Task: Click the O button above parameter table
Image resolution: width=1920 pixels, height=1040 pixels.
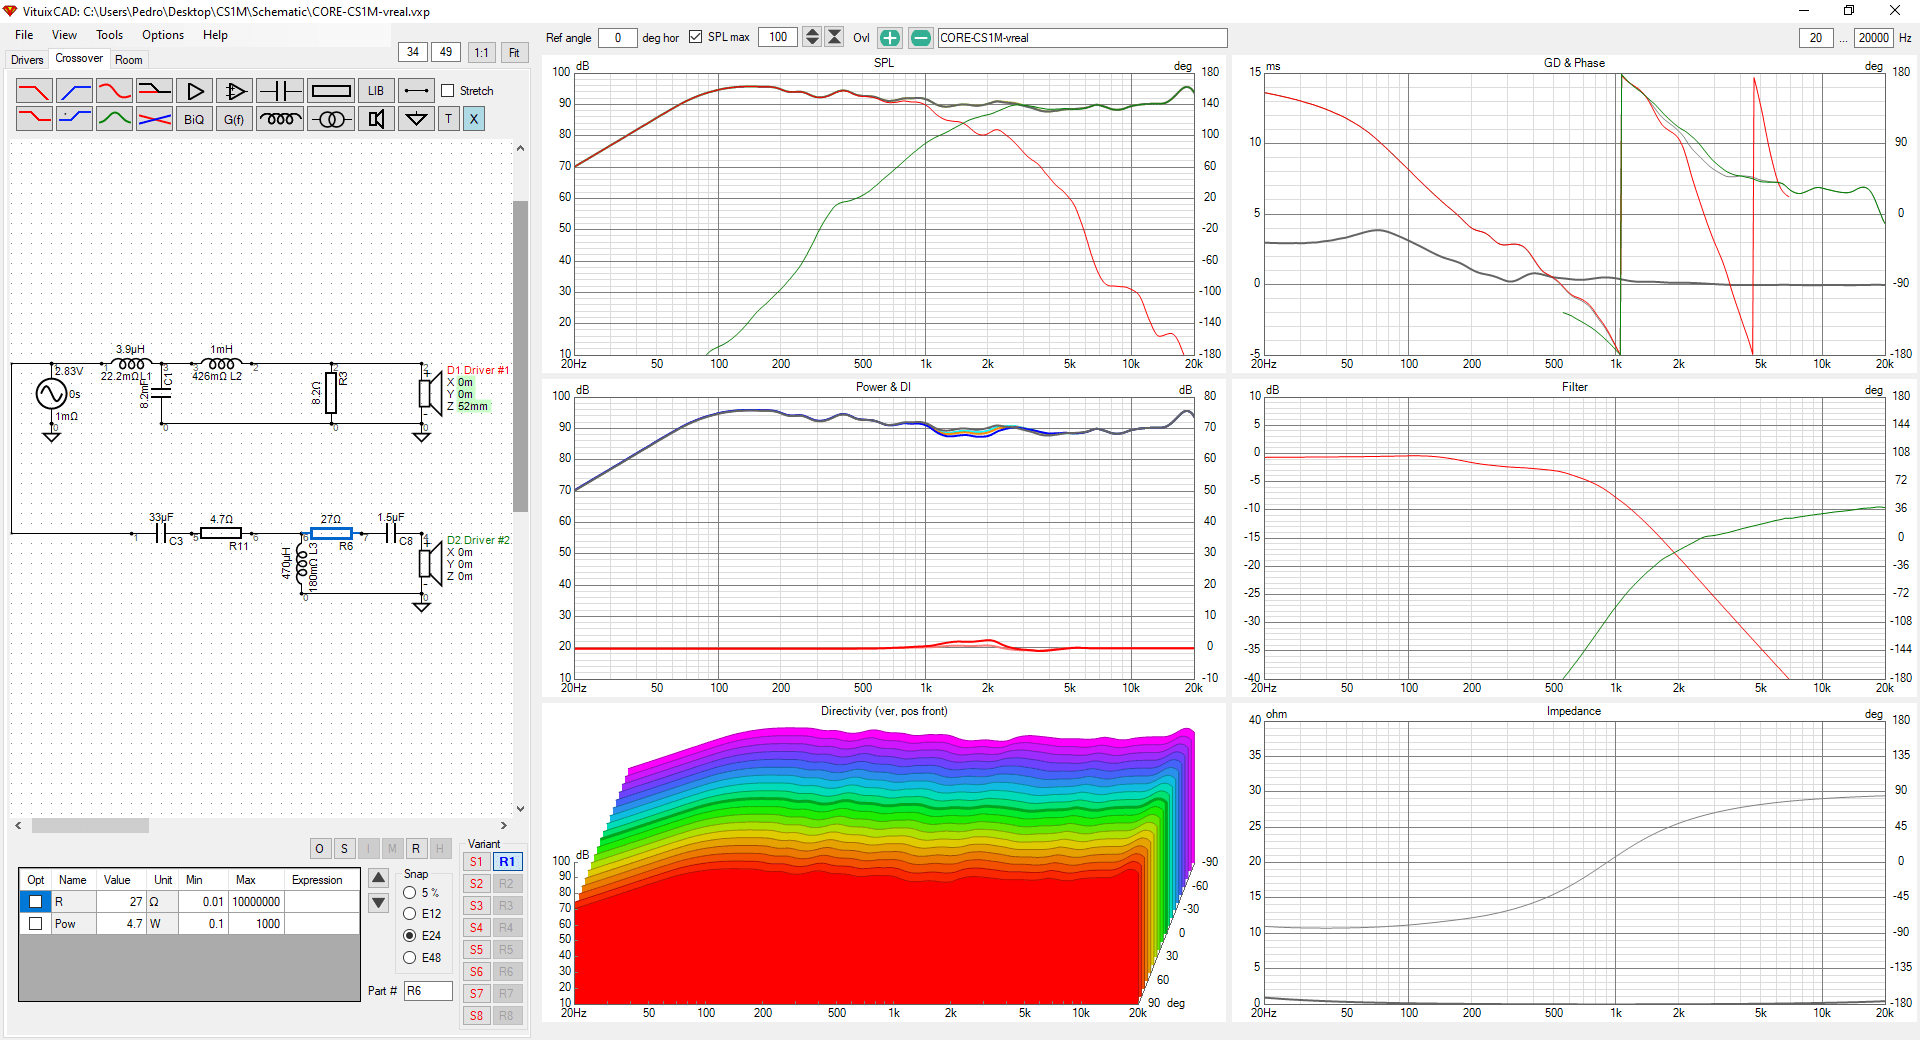Action: tap(319, 849)
